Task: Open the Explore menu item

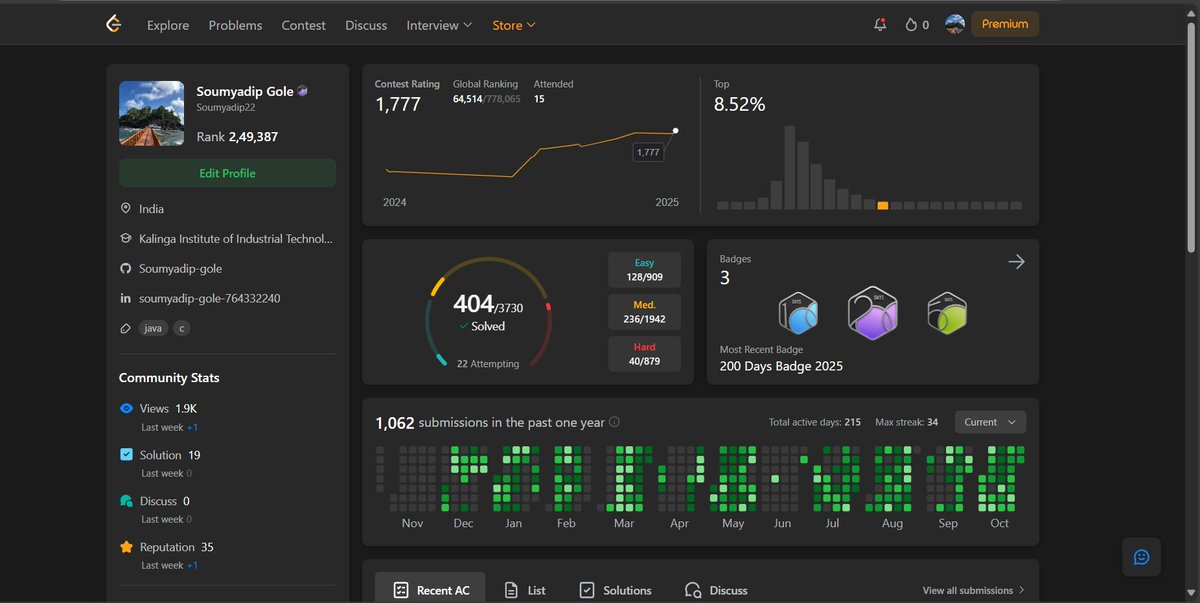Action: (168, 25)
